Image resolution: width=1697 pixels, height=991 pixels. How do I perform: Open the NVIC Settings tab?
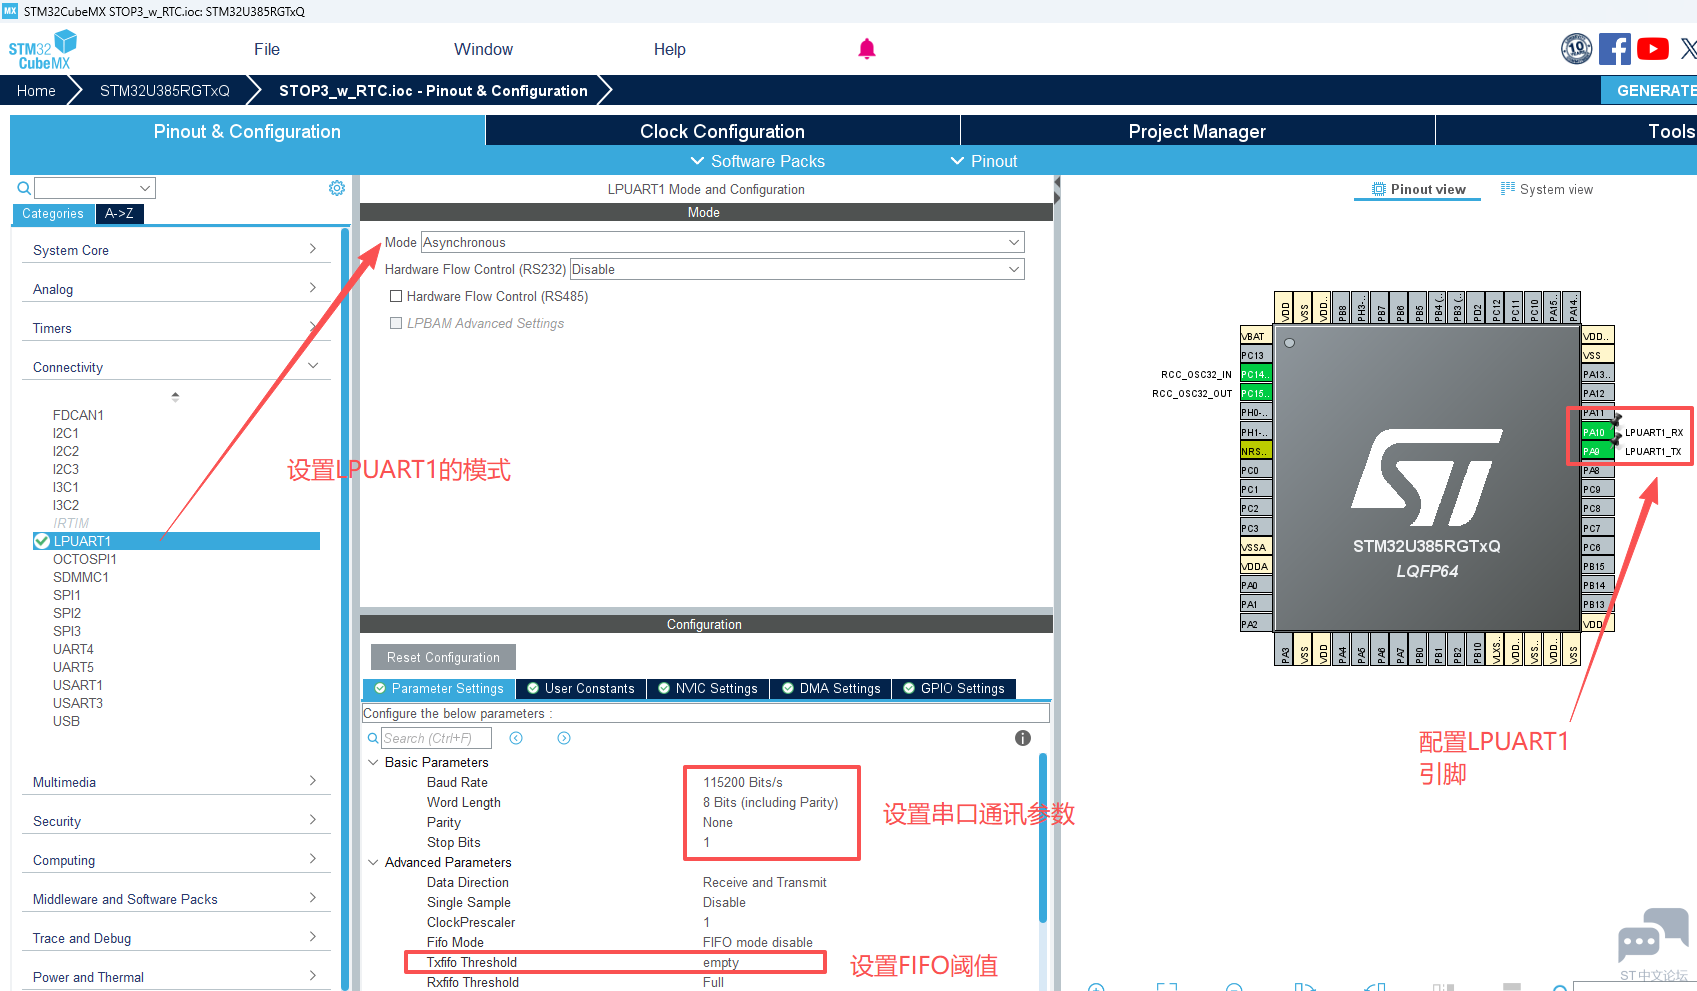(x=708, y=688)
